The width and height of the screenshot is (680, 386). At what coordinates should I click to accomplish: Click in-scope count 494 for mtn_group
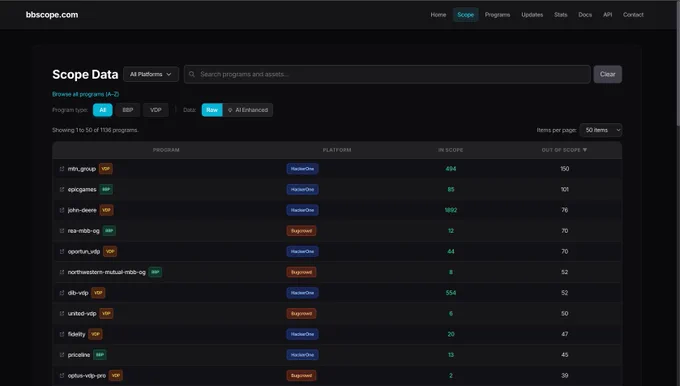click(x=451, y=169)
